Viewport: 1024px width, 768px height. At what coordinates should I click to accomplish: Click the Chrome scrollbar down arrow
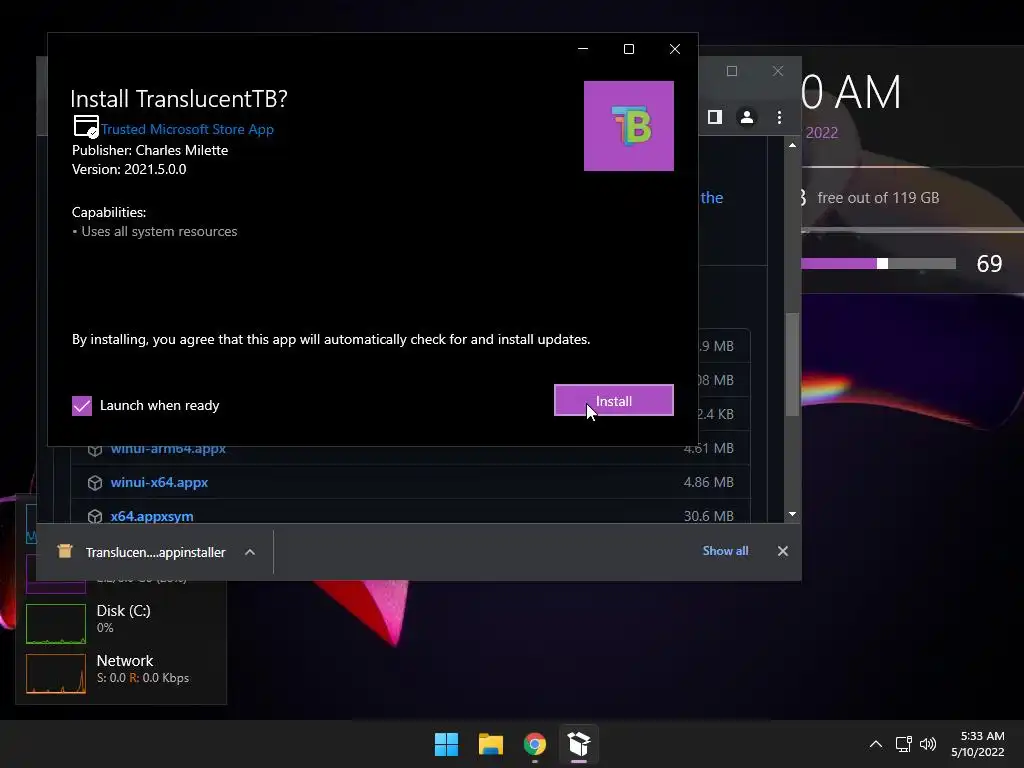[x=792, y=514]
